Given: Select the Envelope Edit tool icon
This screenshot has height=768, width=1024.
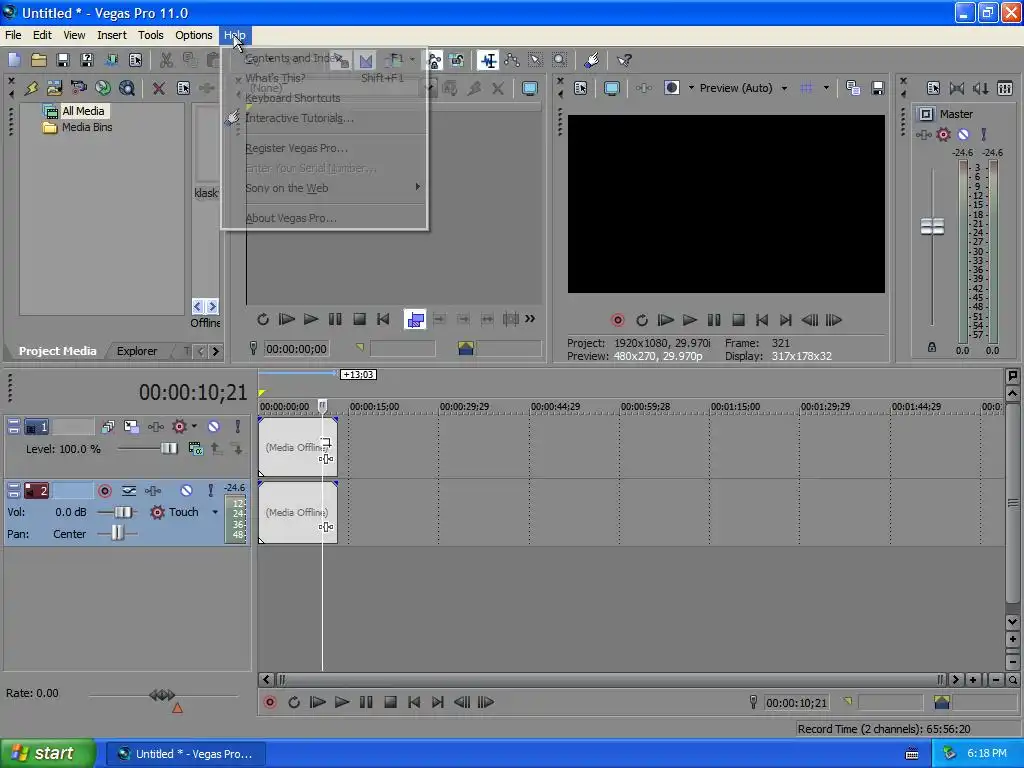Looking at the screenshot, I should pyautogui.click(x=512, y=60).
